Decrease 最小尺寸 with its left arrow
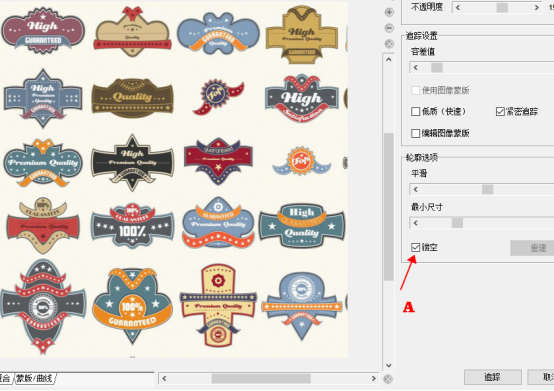 (416, 223)
